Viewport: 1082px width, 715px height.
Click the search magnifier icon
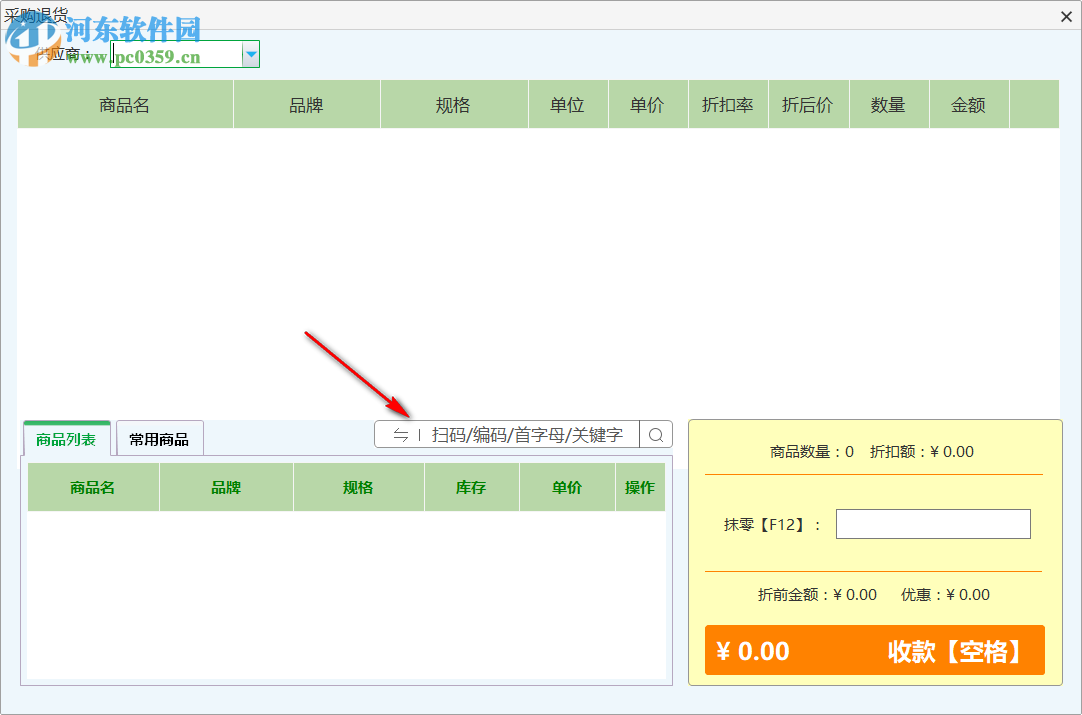click(x=656, y=435)
